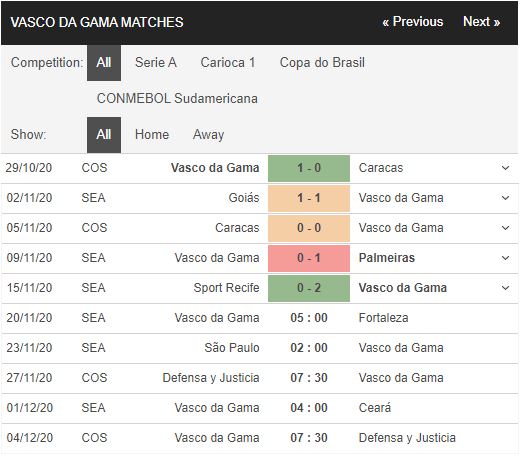Image resolution: width=520 pixels, height=459 pixels.
Task: Expand the Goiás 1-1 match details chevron
Action: [505, 198]
